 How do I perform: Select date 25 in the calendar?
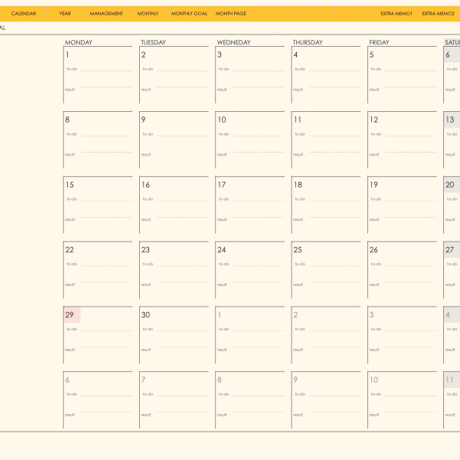(298, 250)
